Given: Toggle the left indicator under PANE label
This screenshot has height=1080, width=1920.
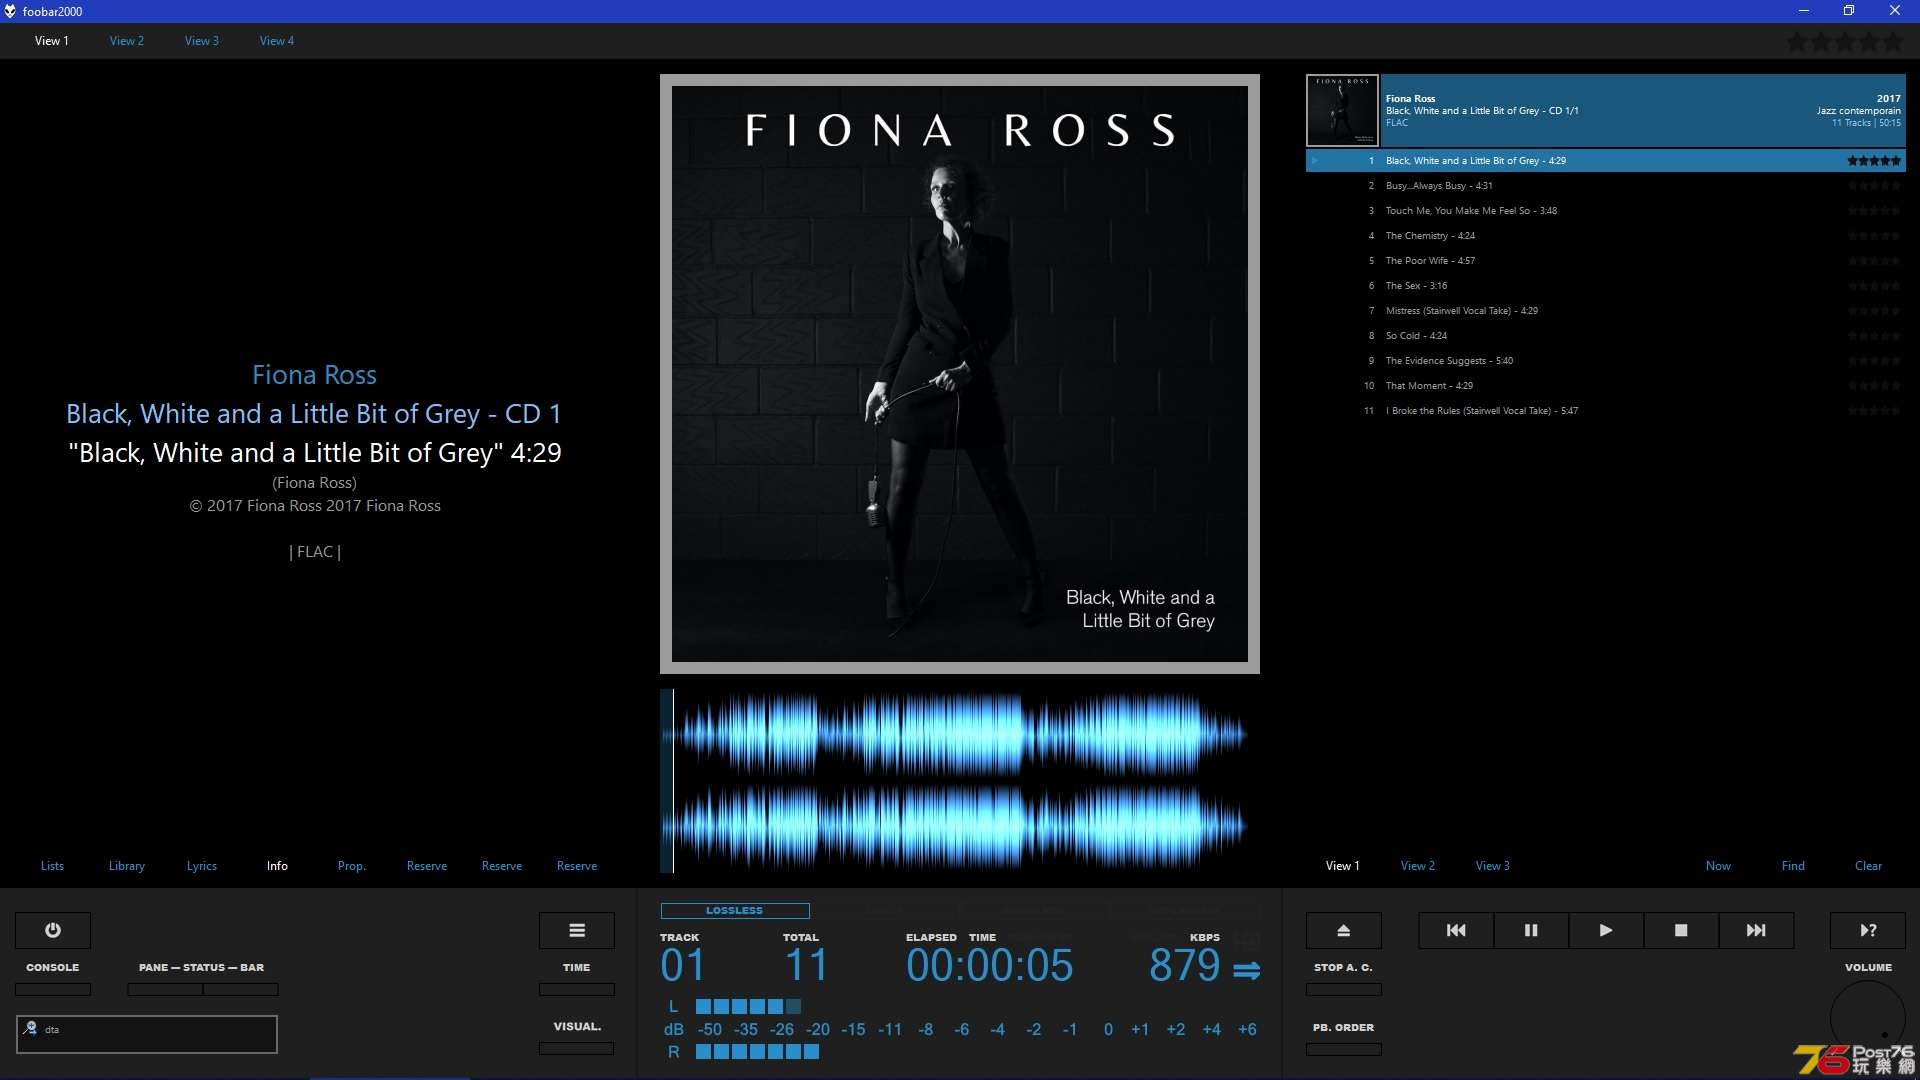Looking at the screenshot, I should 165,989.
